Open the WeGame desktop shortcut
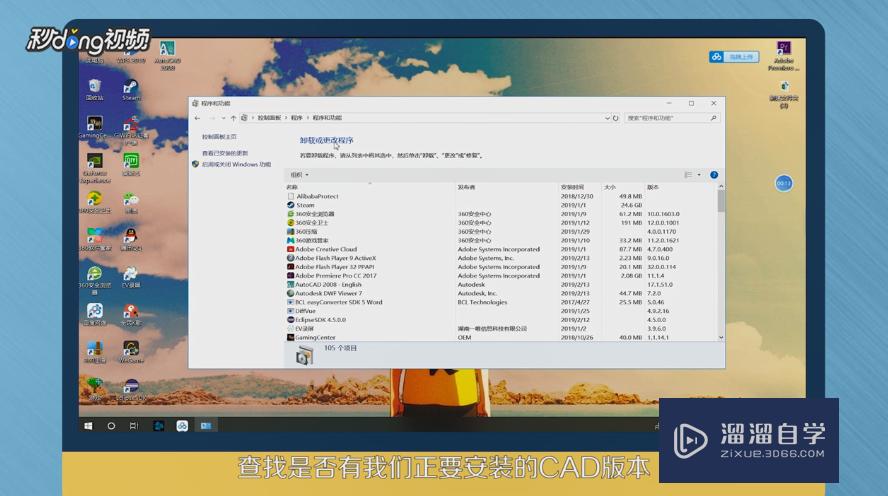 pyautogui.click(x=131, y=351)
